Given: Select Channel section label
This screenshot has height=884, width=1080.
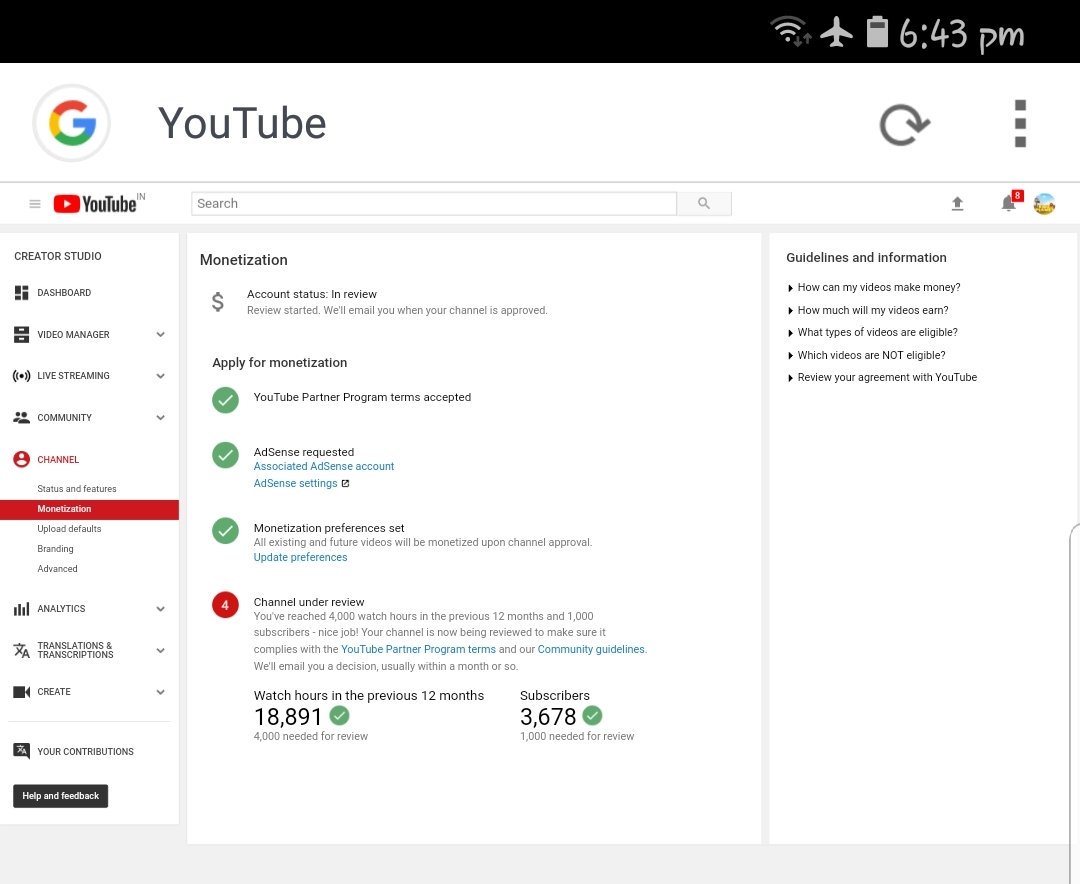Looking at the screenshot, I should click(x=58, y=460).
